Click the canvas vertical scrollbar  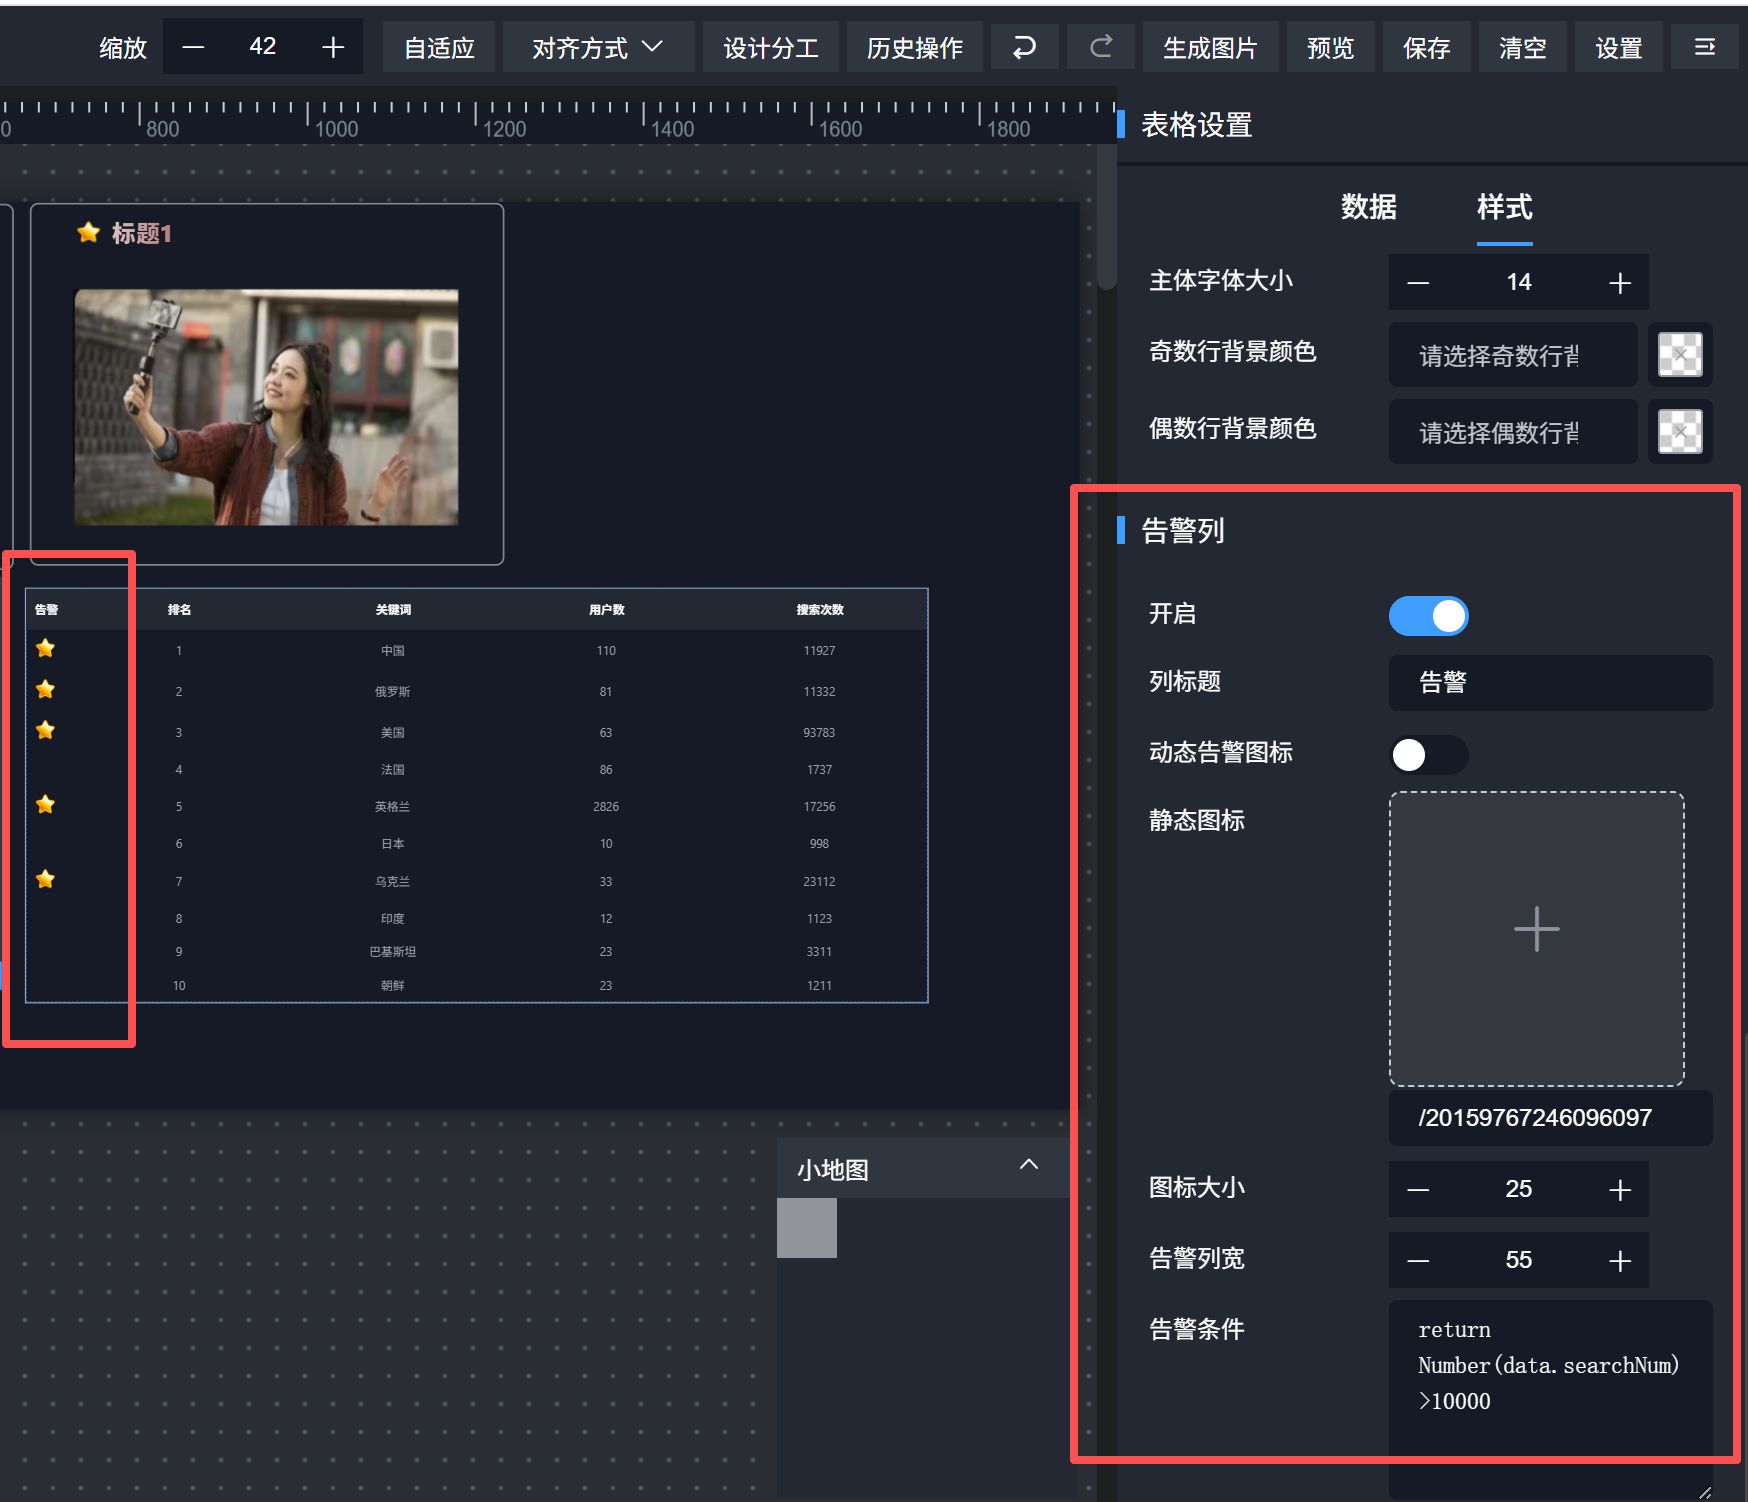tap(1106, 218)
